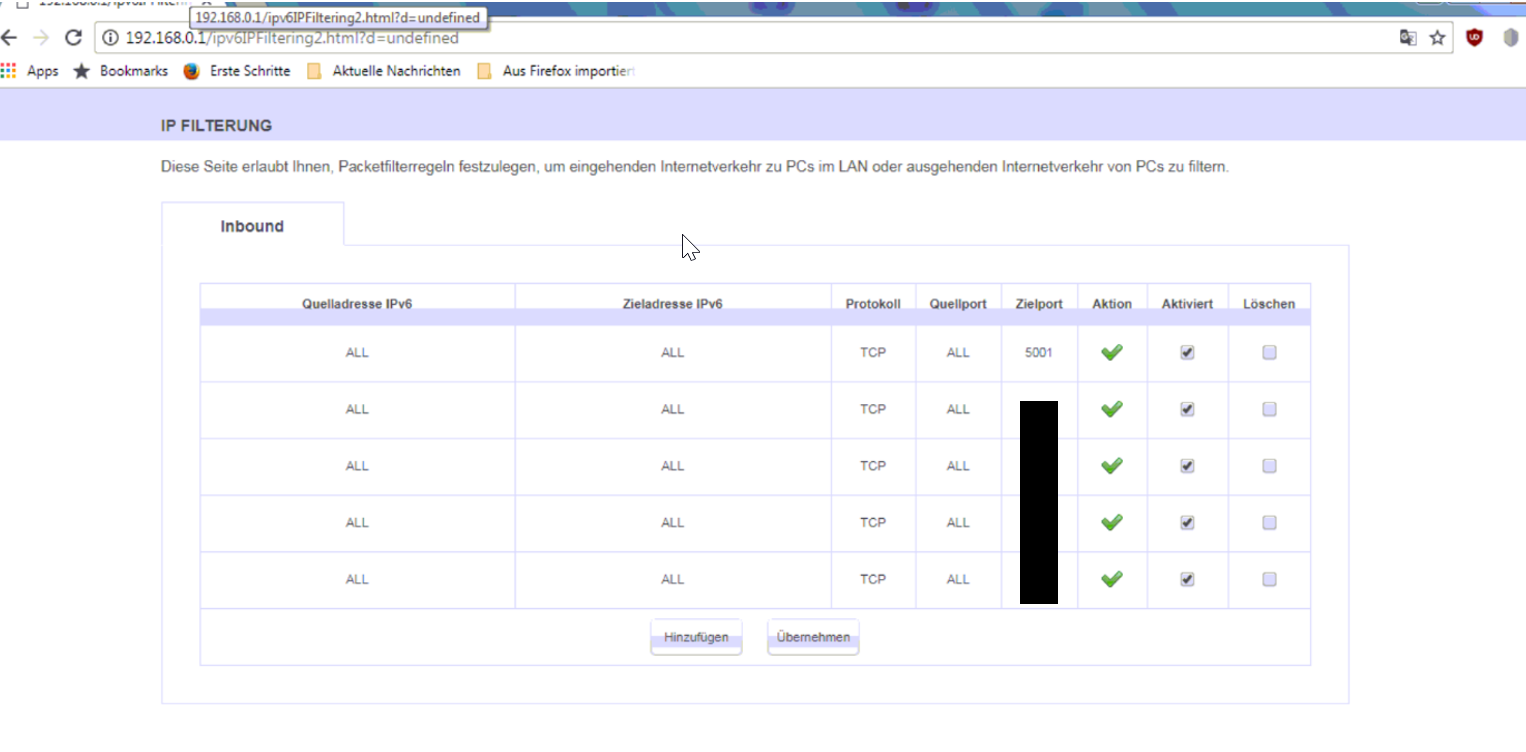Click the green Aktion checkmark in last rule row
Screen dimensions: 1526x752
pyautogui.click(x=1111, y=579)
